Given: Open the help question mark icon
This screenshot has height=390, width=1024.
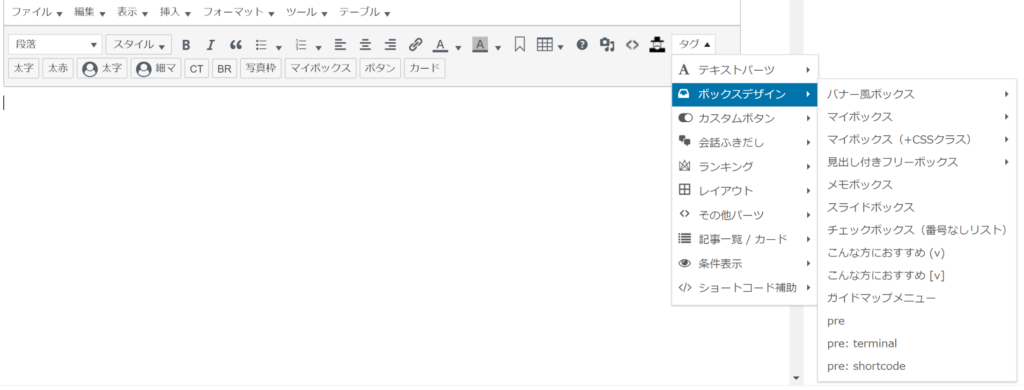Looking at the screenshot, I should tap(582, 45).
